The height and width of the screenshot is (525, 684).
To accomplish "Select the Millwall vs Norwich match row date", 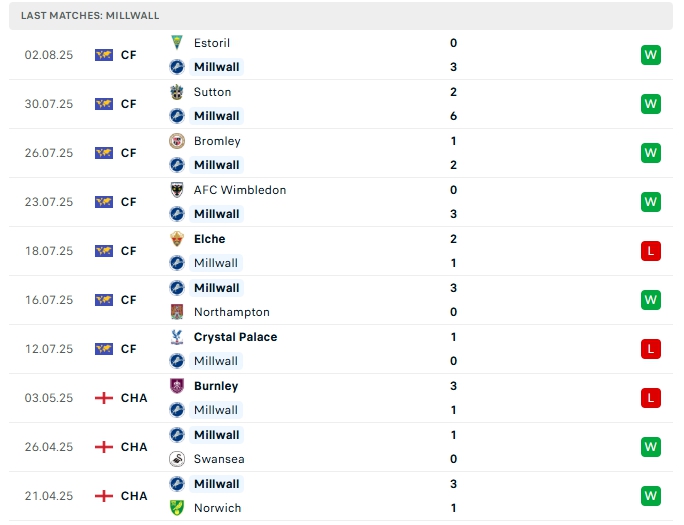I will 49,496.
